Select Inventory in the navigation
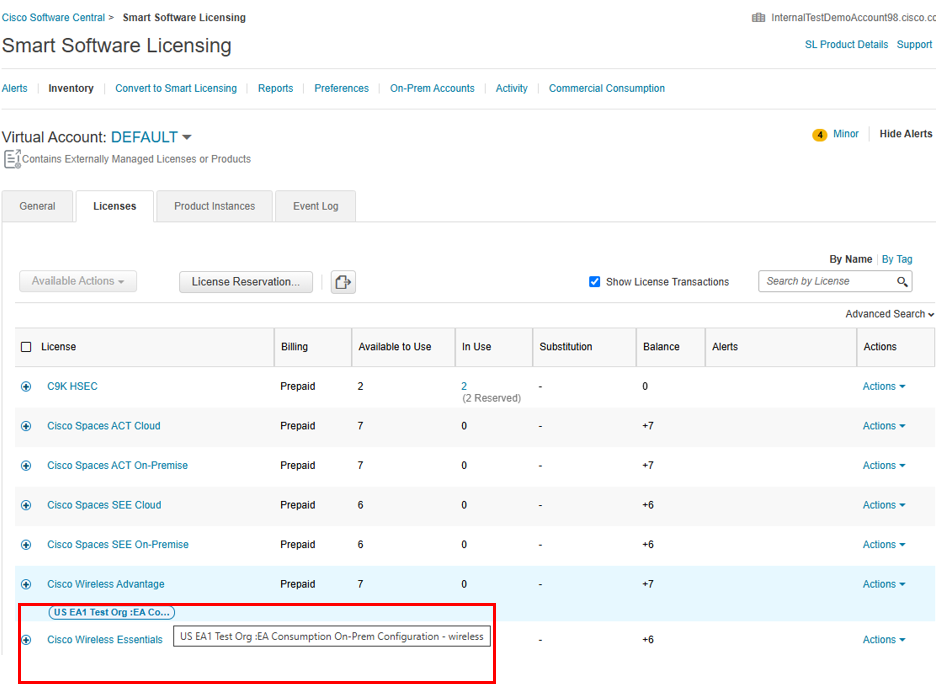The width and height of the screenshot is (936, 684). tap(71, 88)
